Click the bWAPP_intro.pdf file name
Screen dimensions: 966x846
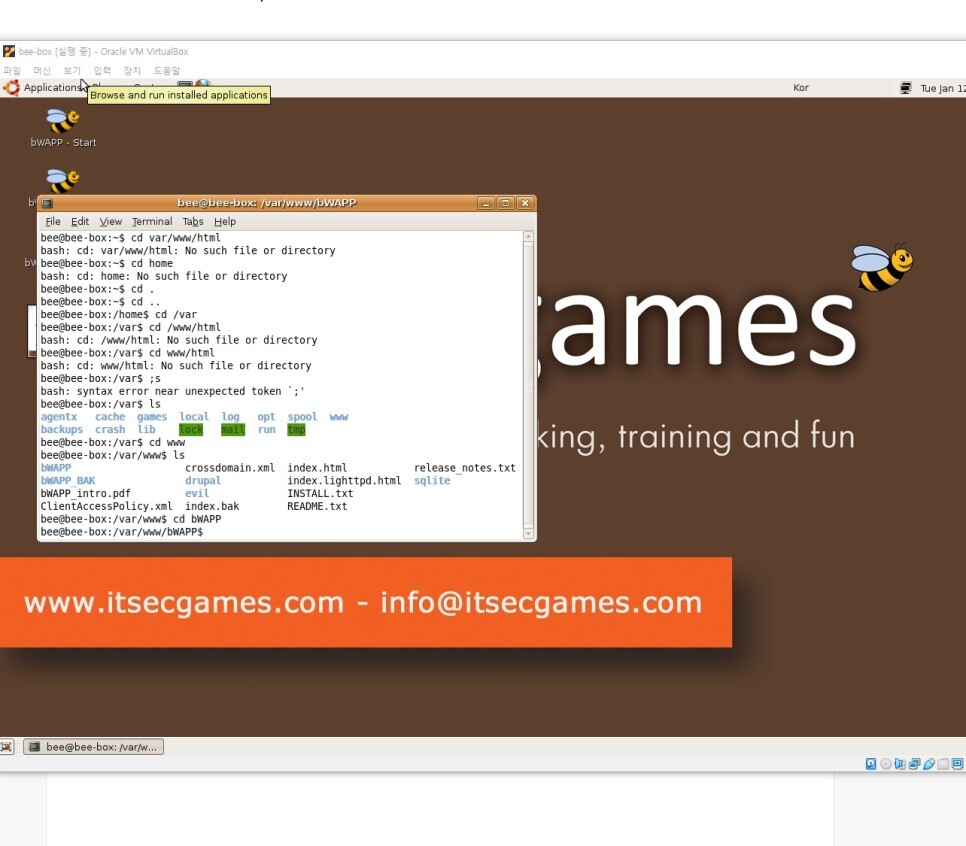point(86,494)
